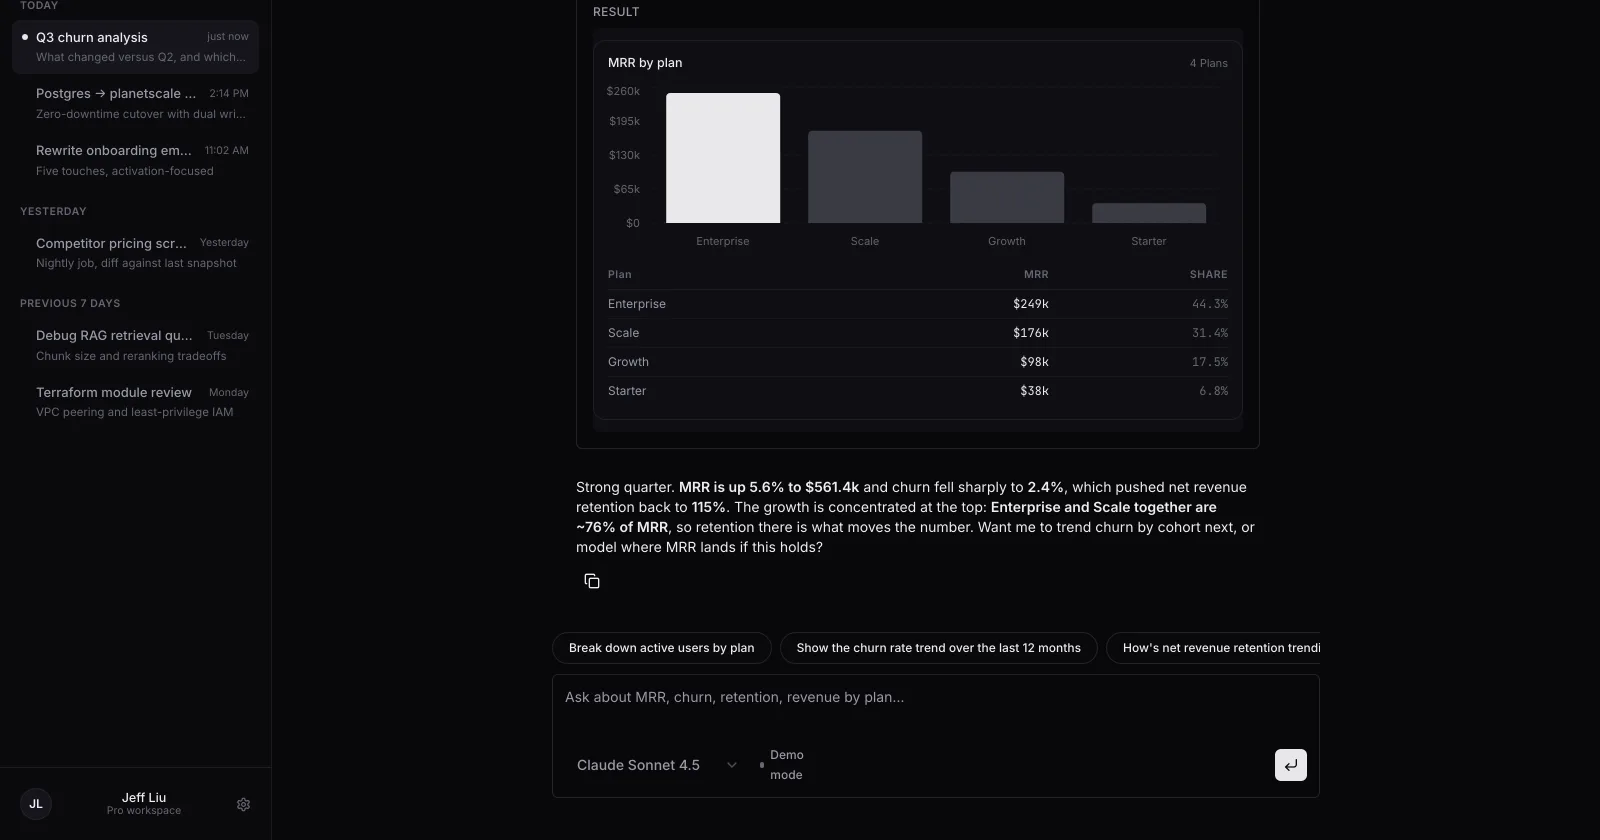This screenshot has height=840, width=1600.
Task: Send message with the enter arrow button
Action: tap(1290, 765)
